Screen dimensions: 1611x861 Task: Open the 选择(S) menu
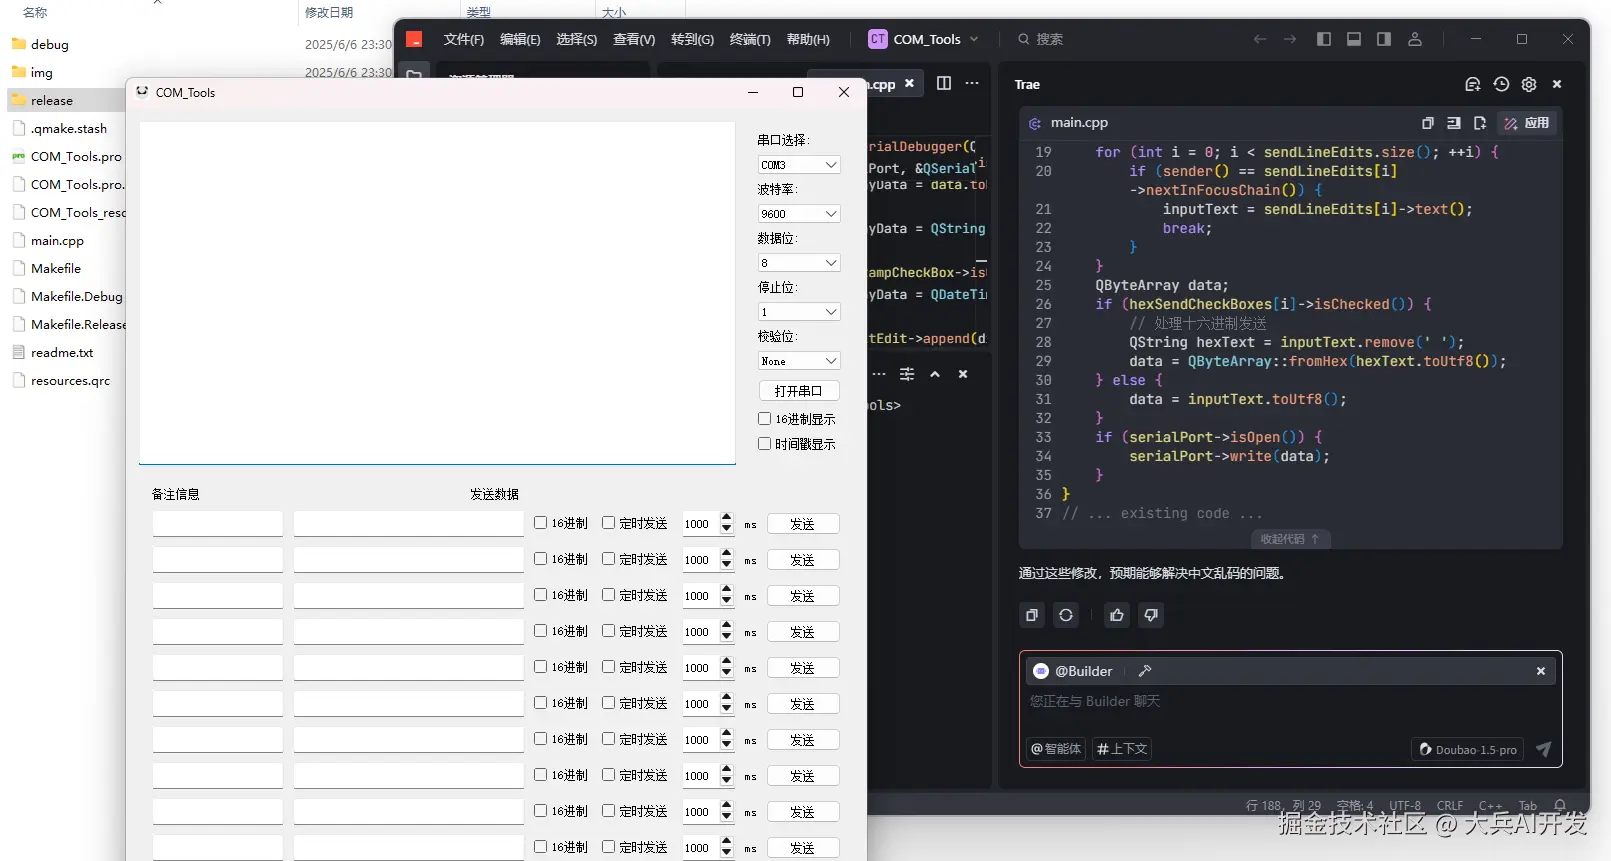[577, 39]
